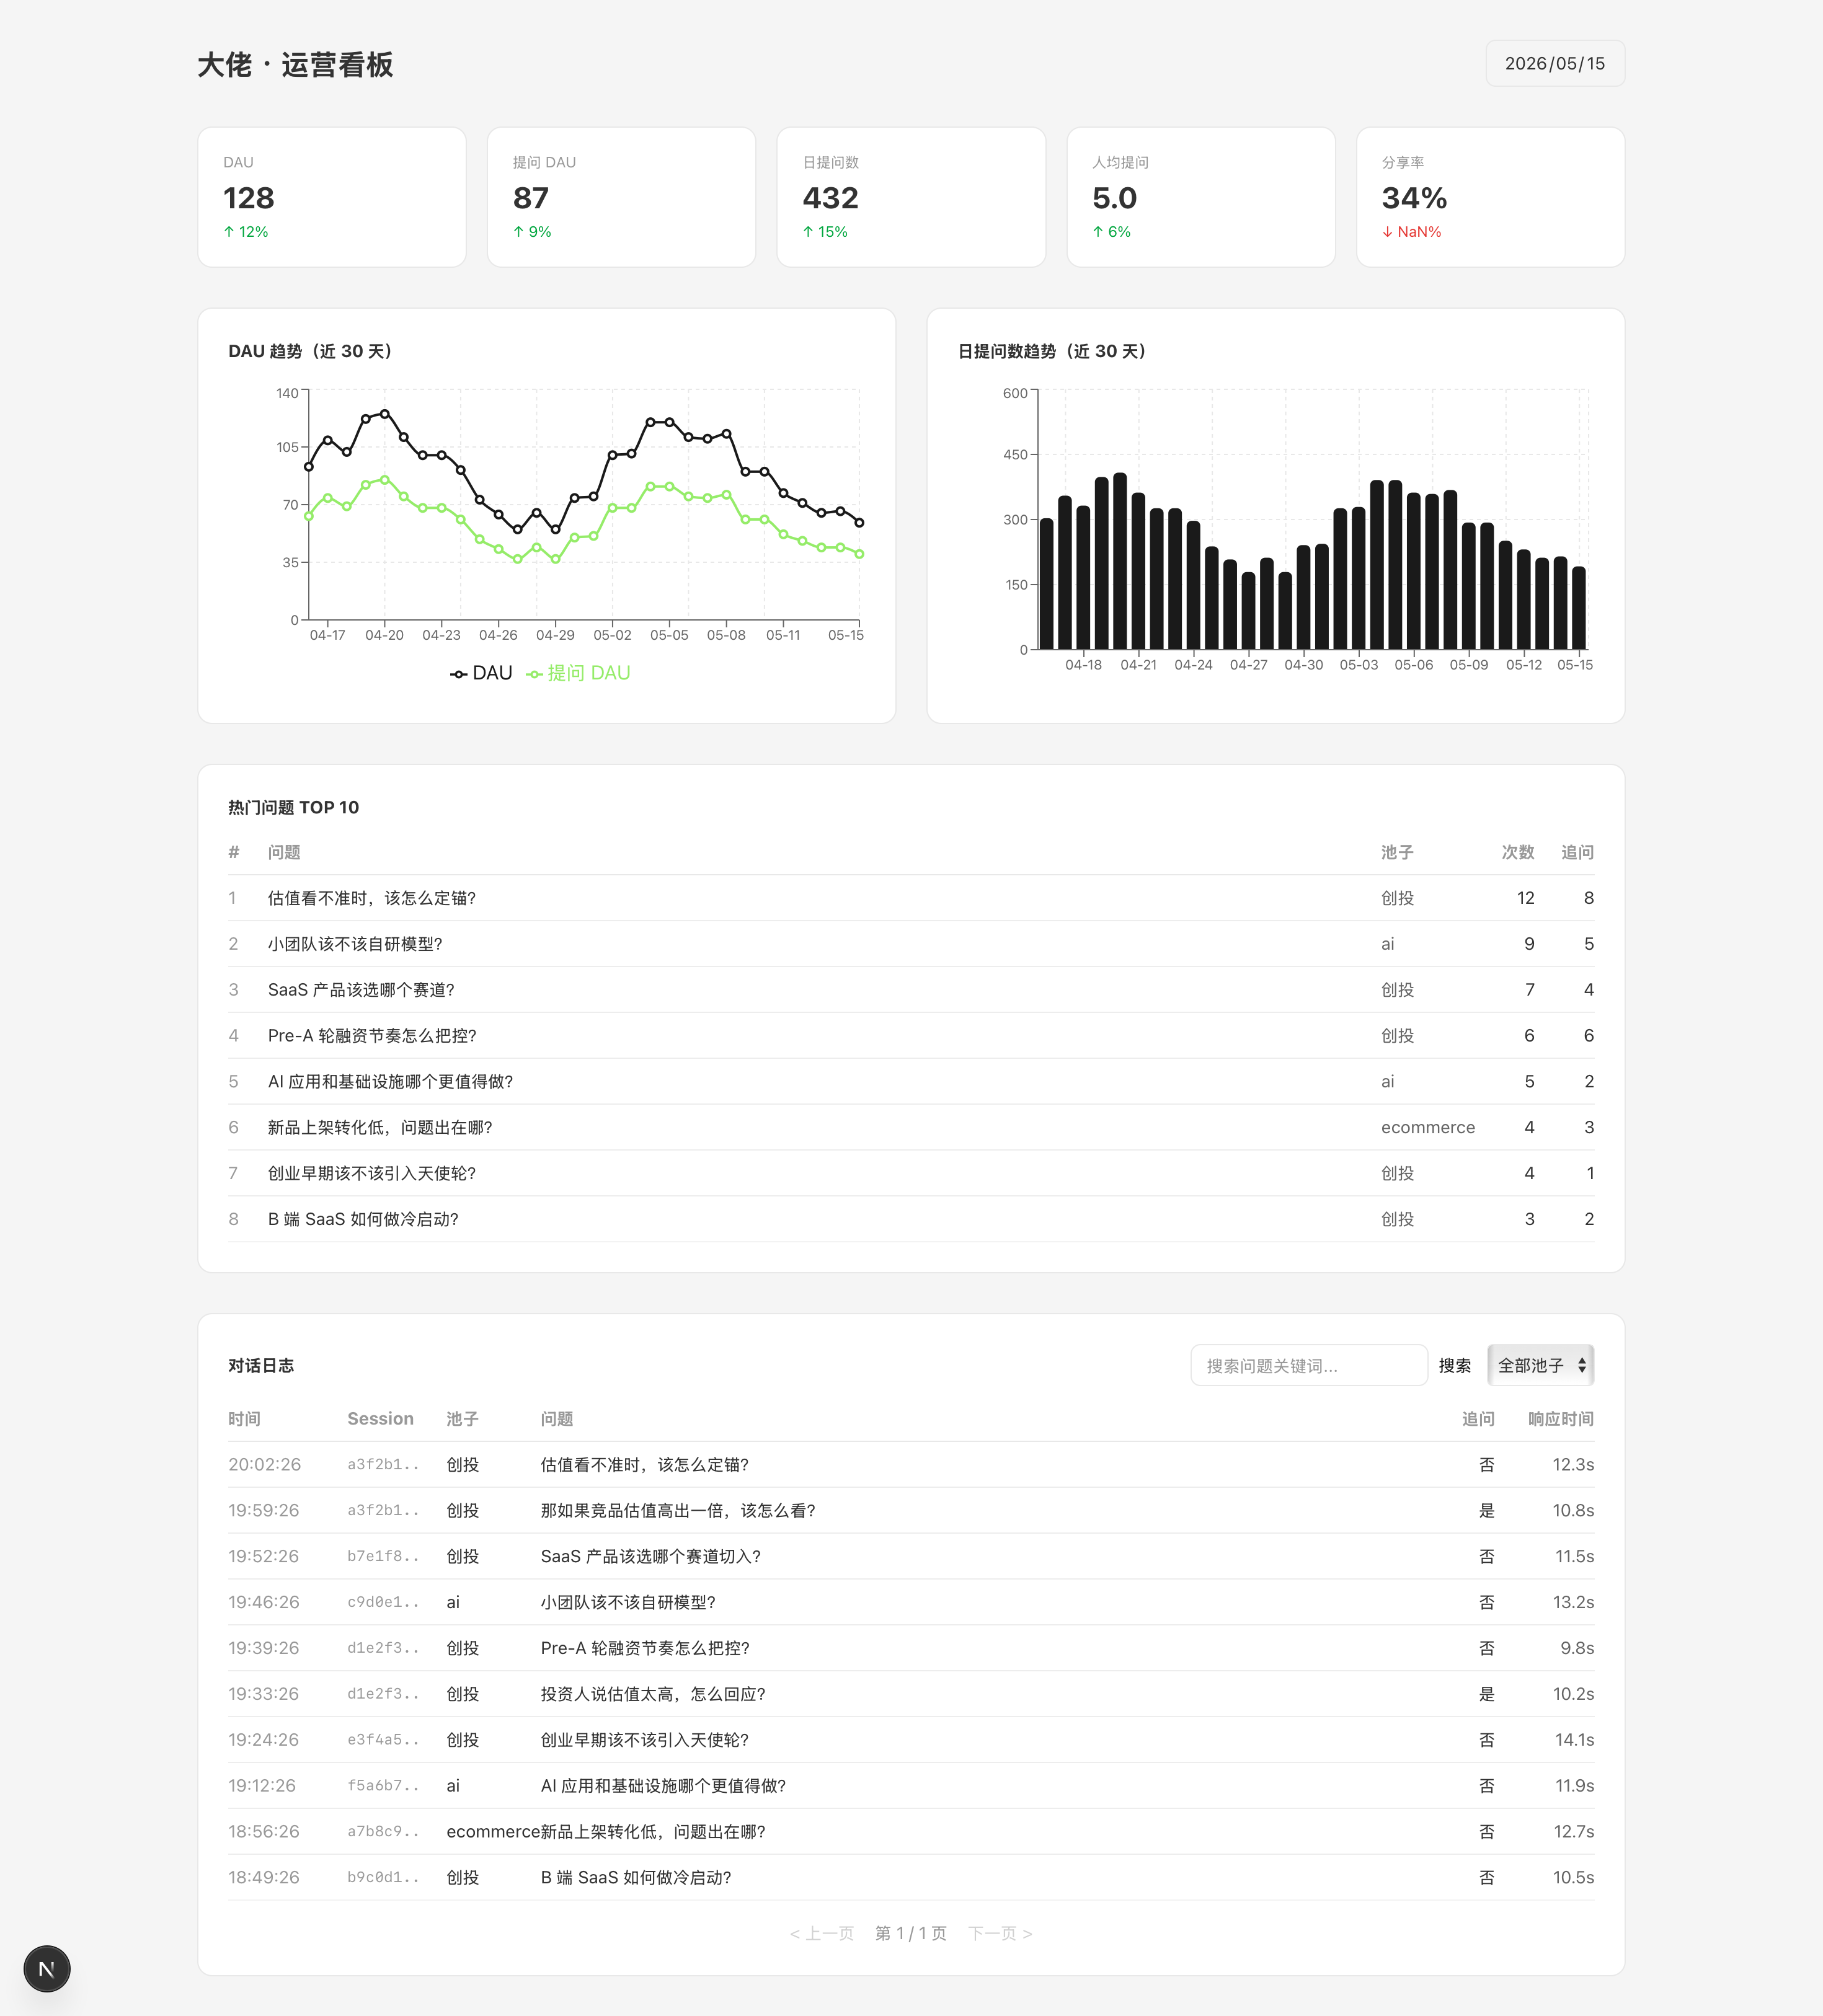Go to 上一页 in log pagination
This screenshot has width=1823, height=2016.
point(821,1933)
